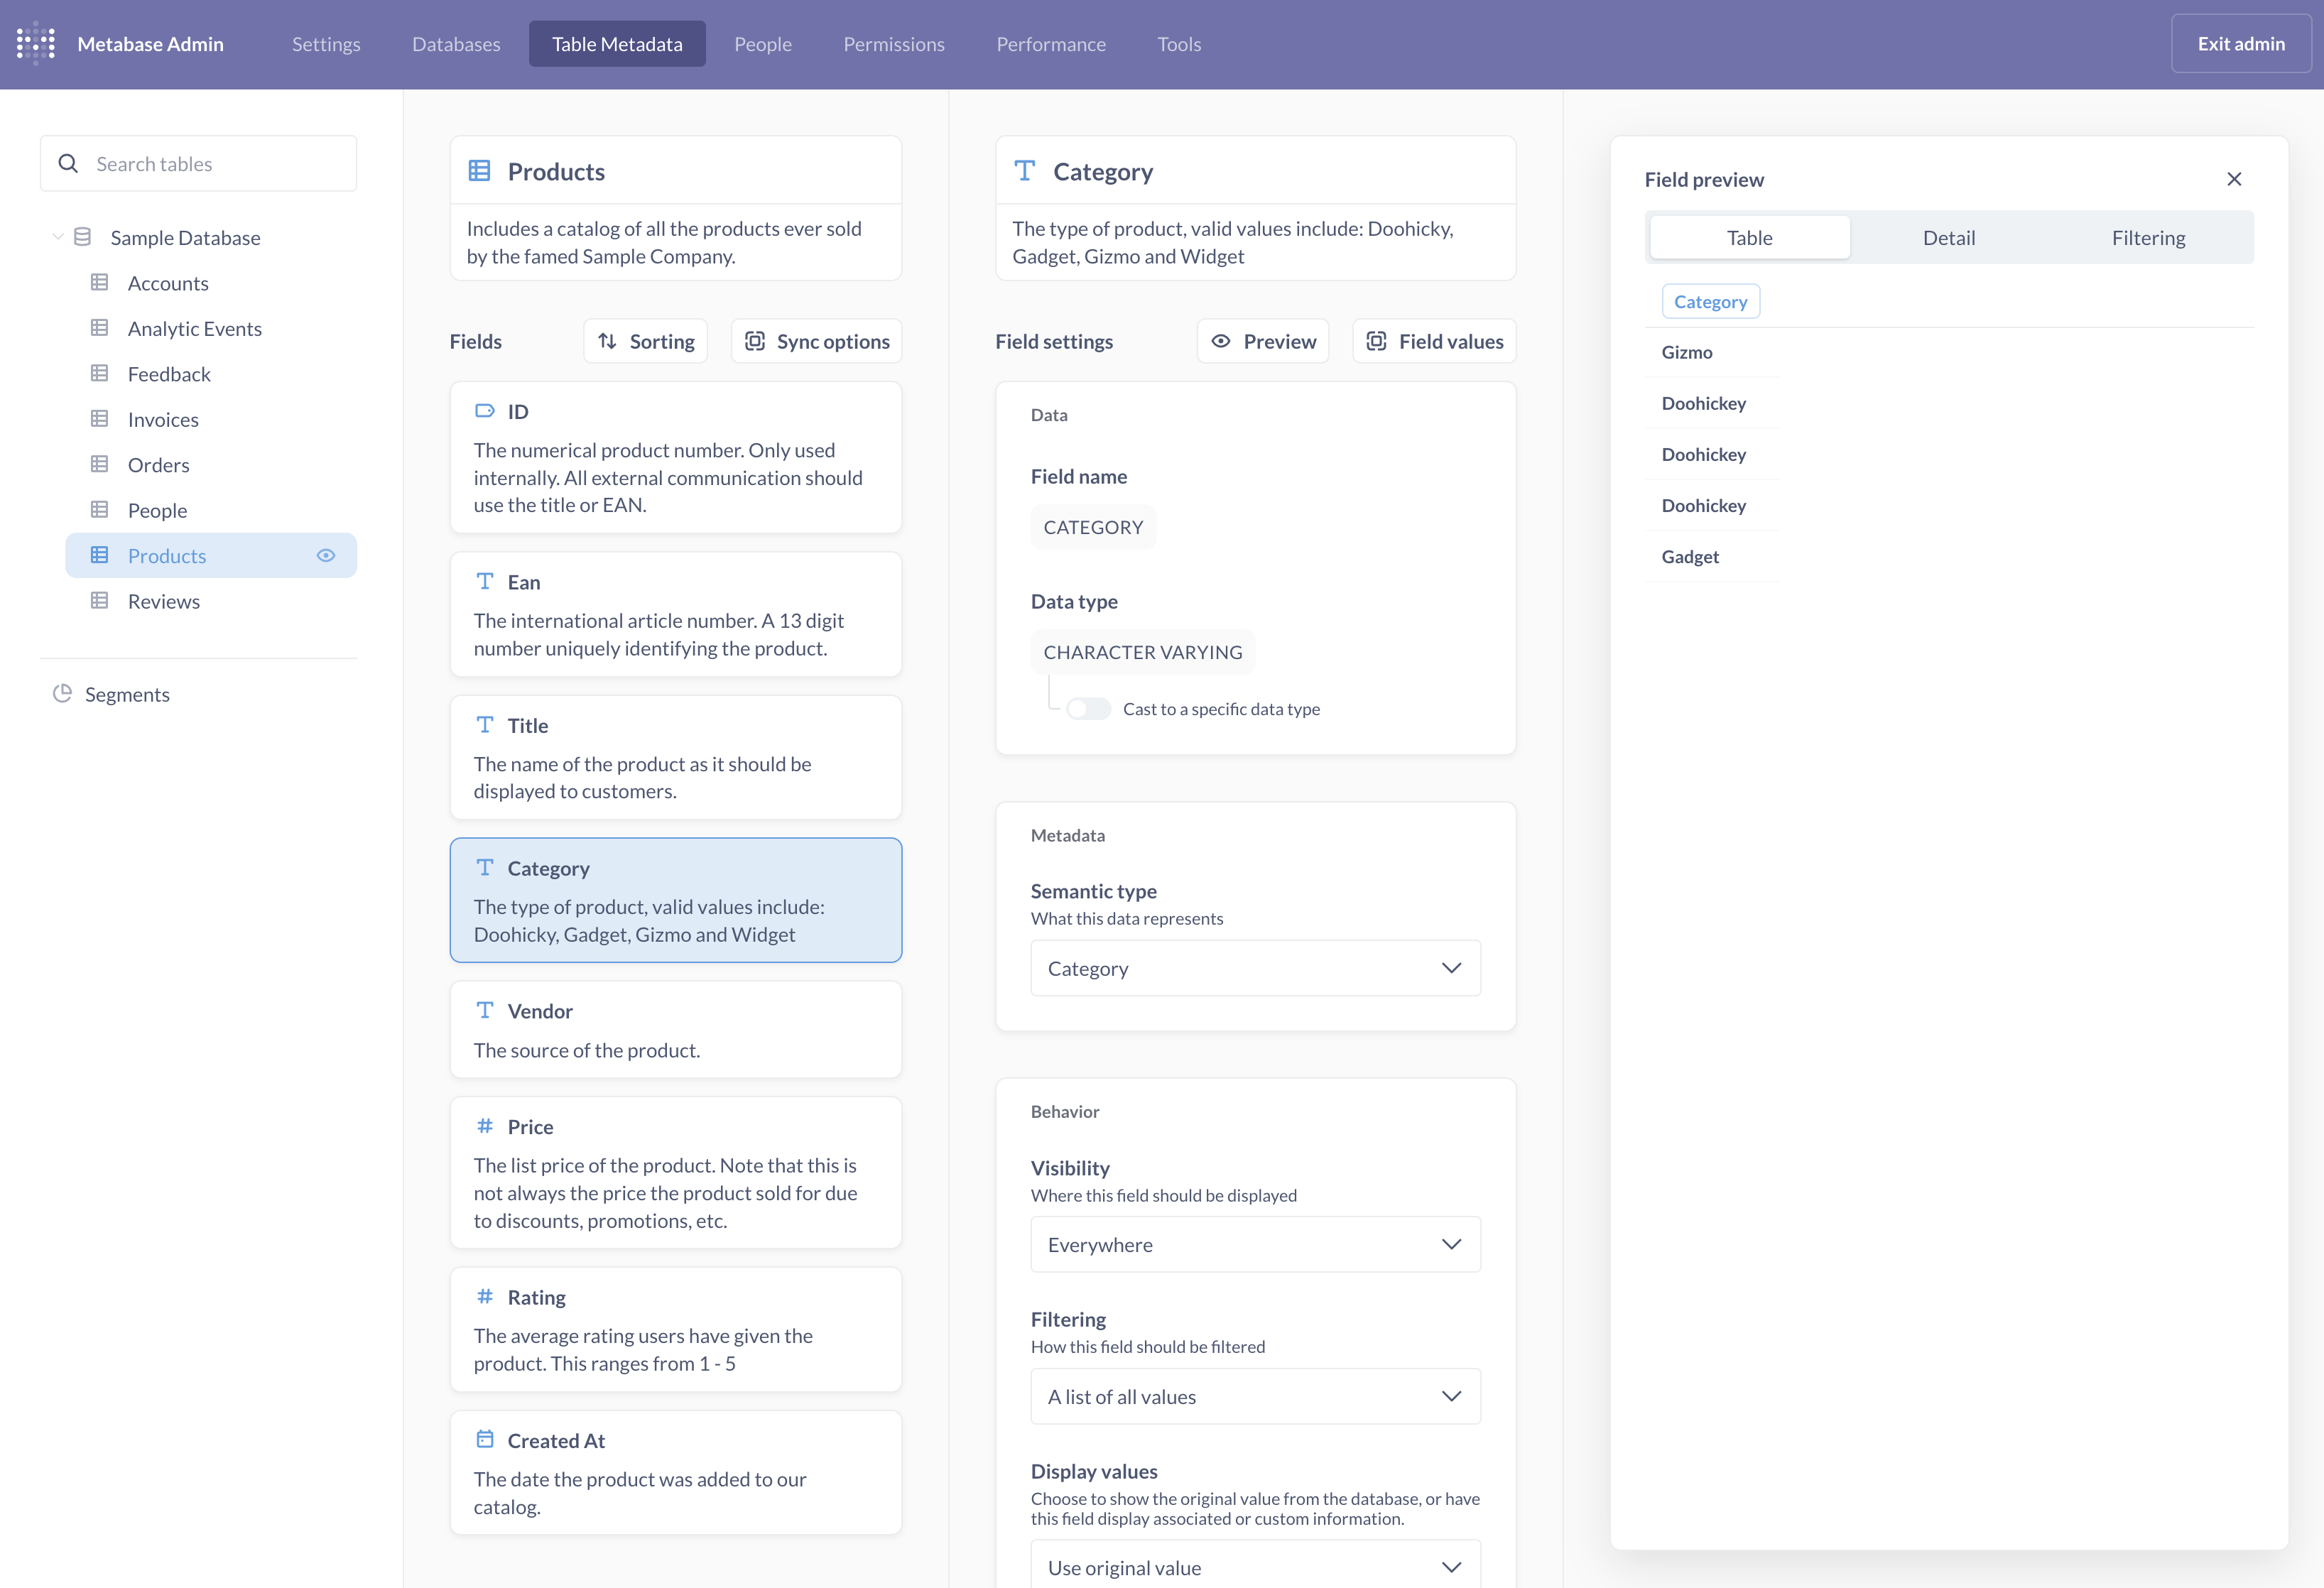Click the Exit admin button
Image resolution: width=2324 pixels, height=1588 pixels.
click(2240, 44)
